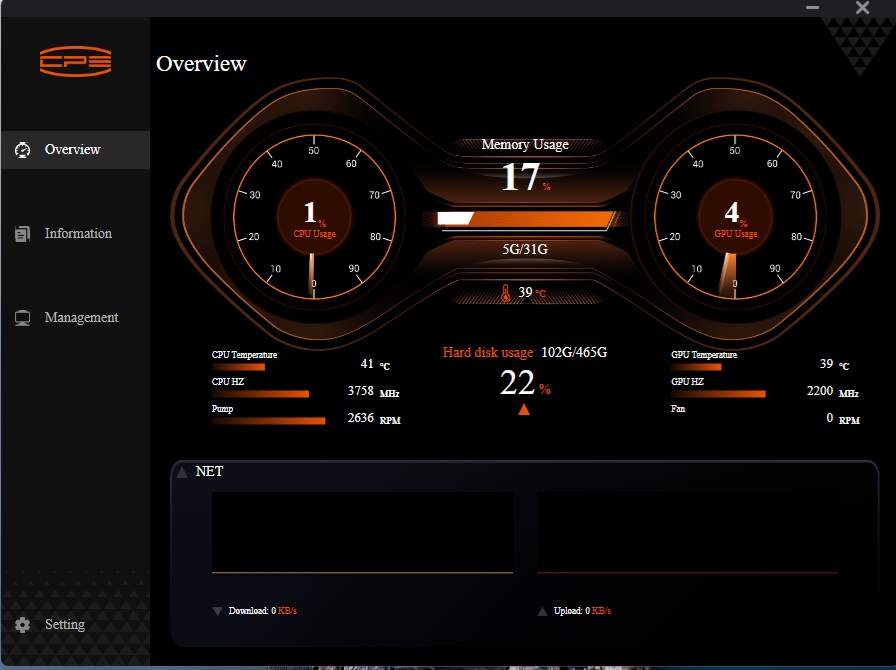896x670 pixels.
Task: Click the Pump speed bar
Action: coord(269,421)
